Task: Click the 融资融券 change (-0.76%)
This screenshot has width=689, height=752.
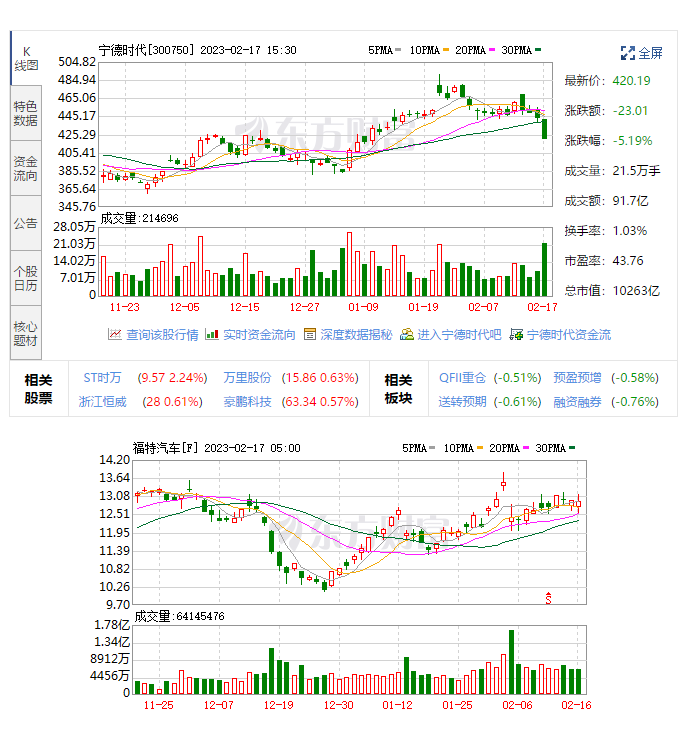Action: click(635, 401)
